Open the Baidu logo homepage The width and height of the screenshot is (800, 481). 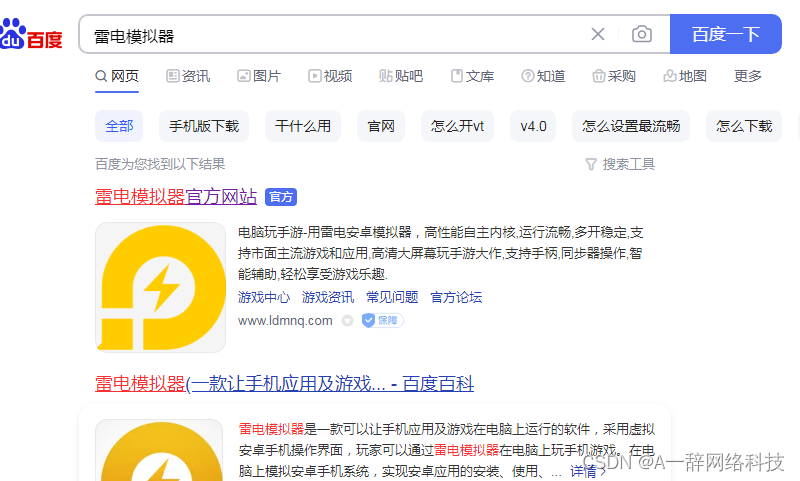pyautogui.click(x=31, y=34)
